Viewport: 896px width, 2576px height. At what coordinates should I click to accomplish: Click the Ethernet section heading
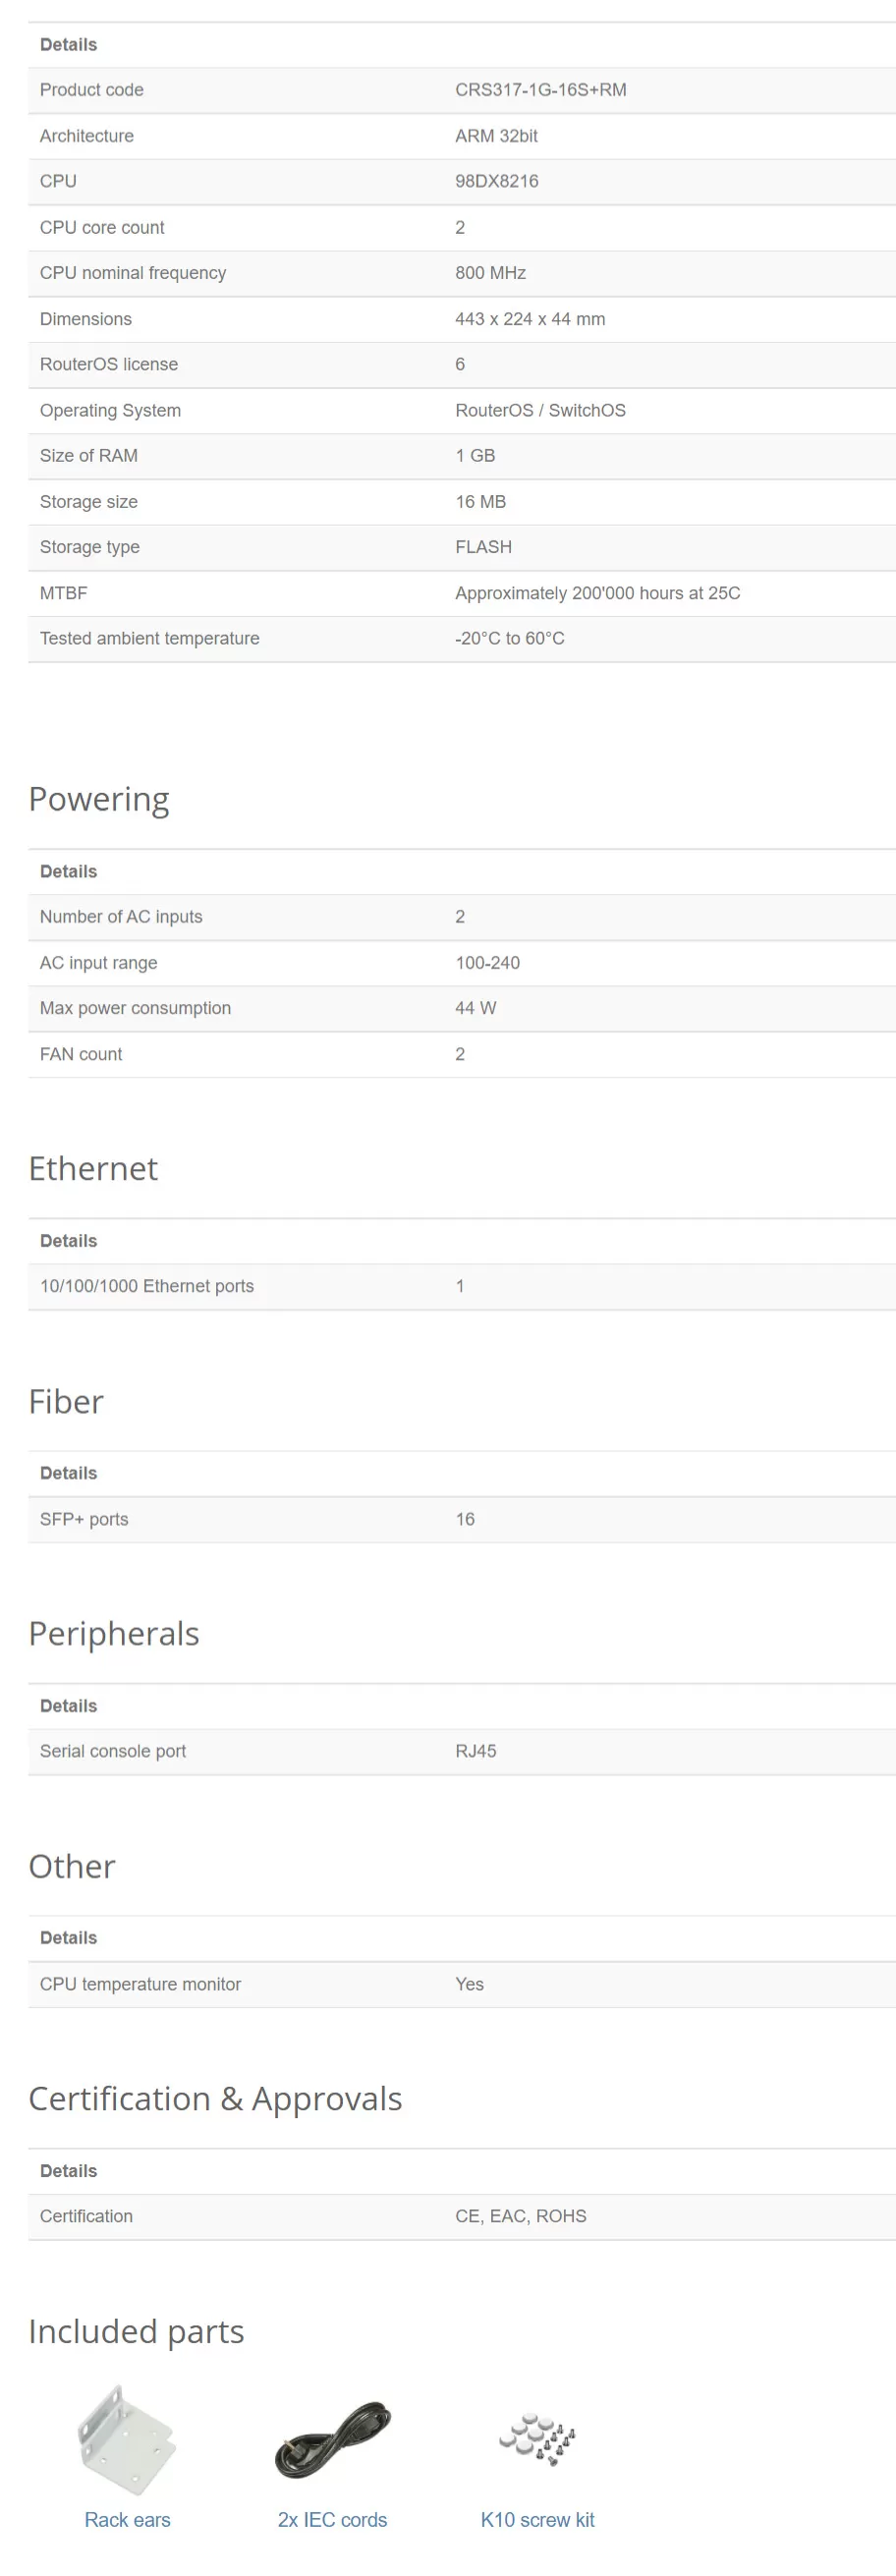coord(93,1168)
